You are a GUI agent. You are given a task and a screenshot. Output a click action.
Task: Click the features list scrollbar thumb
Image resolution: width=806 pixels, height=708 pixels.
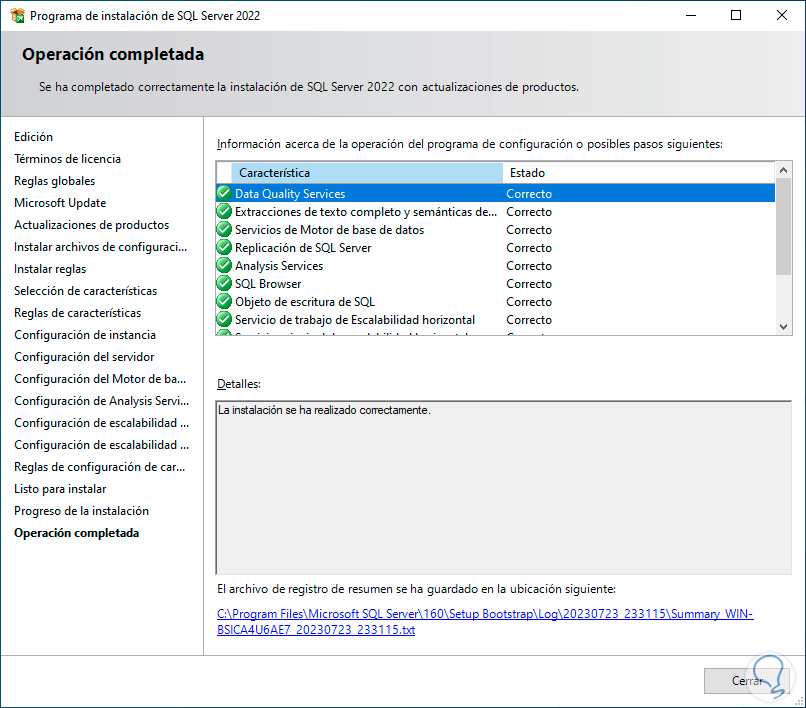tap(783, 226)
